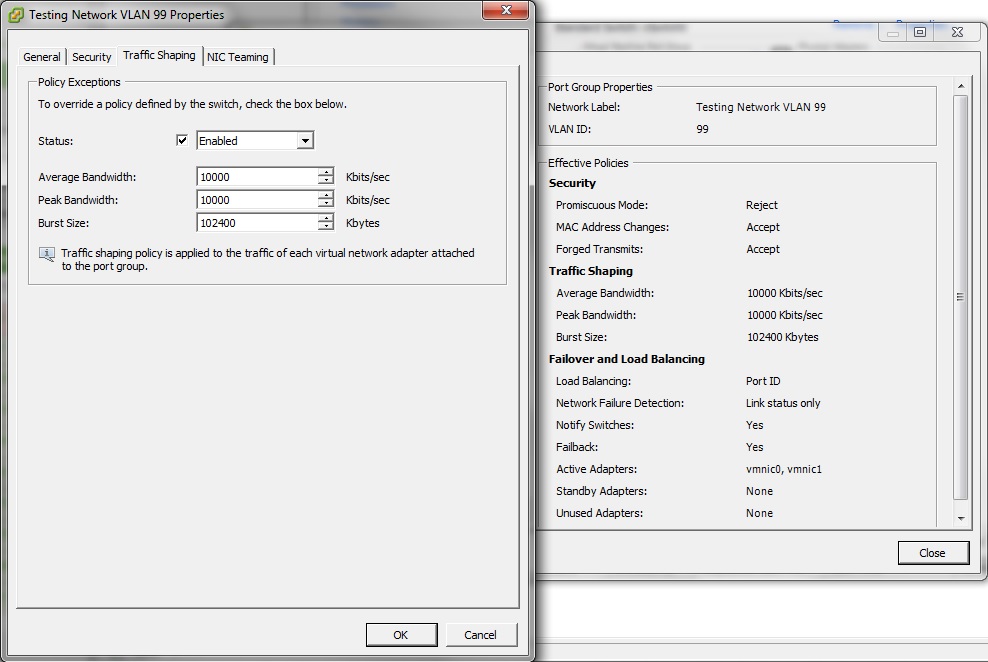Close the port group summary window
Screen dimensions: 988x662
932,552
